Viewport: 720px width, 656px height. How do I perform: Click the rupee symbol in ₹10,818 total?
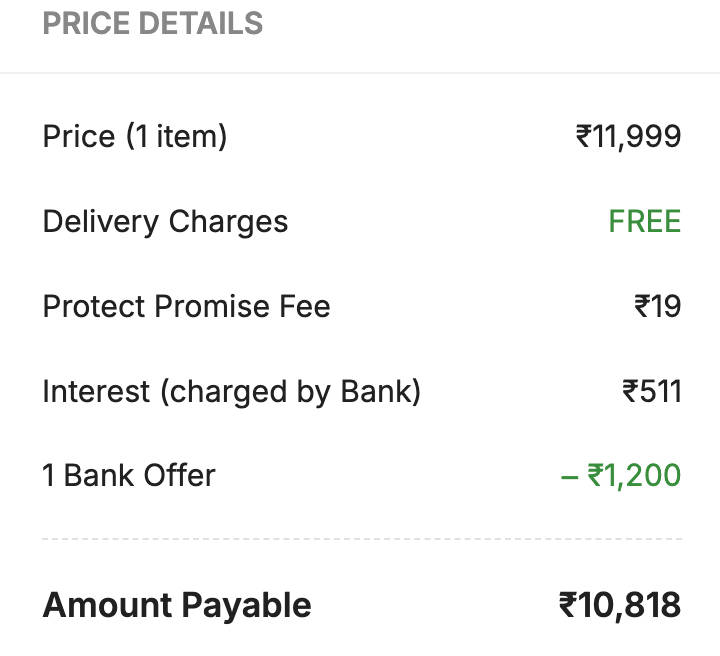click(x=568, y=605)
